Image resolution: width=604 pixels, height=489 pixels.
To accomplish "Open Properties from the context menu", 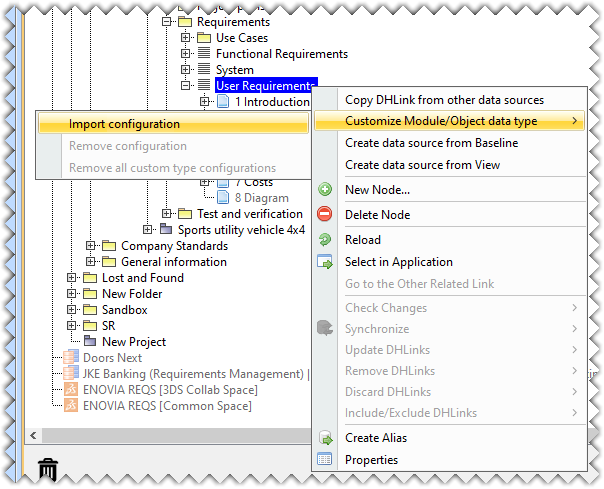I will 450,460.
